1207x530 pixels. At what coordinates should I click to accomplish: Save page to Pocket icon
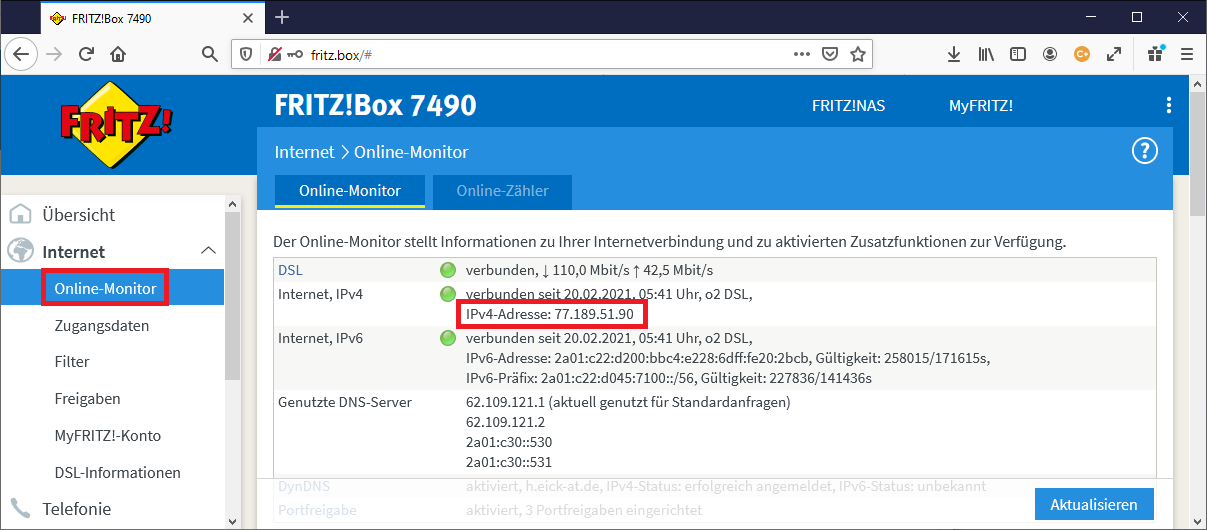(830, 54)
